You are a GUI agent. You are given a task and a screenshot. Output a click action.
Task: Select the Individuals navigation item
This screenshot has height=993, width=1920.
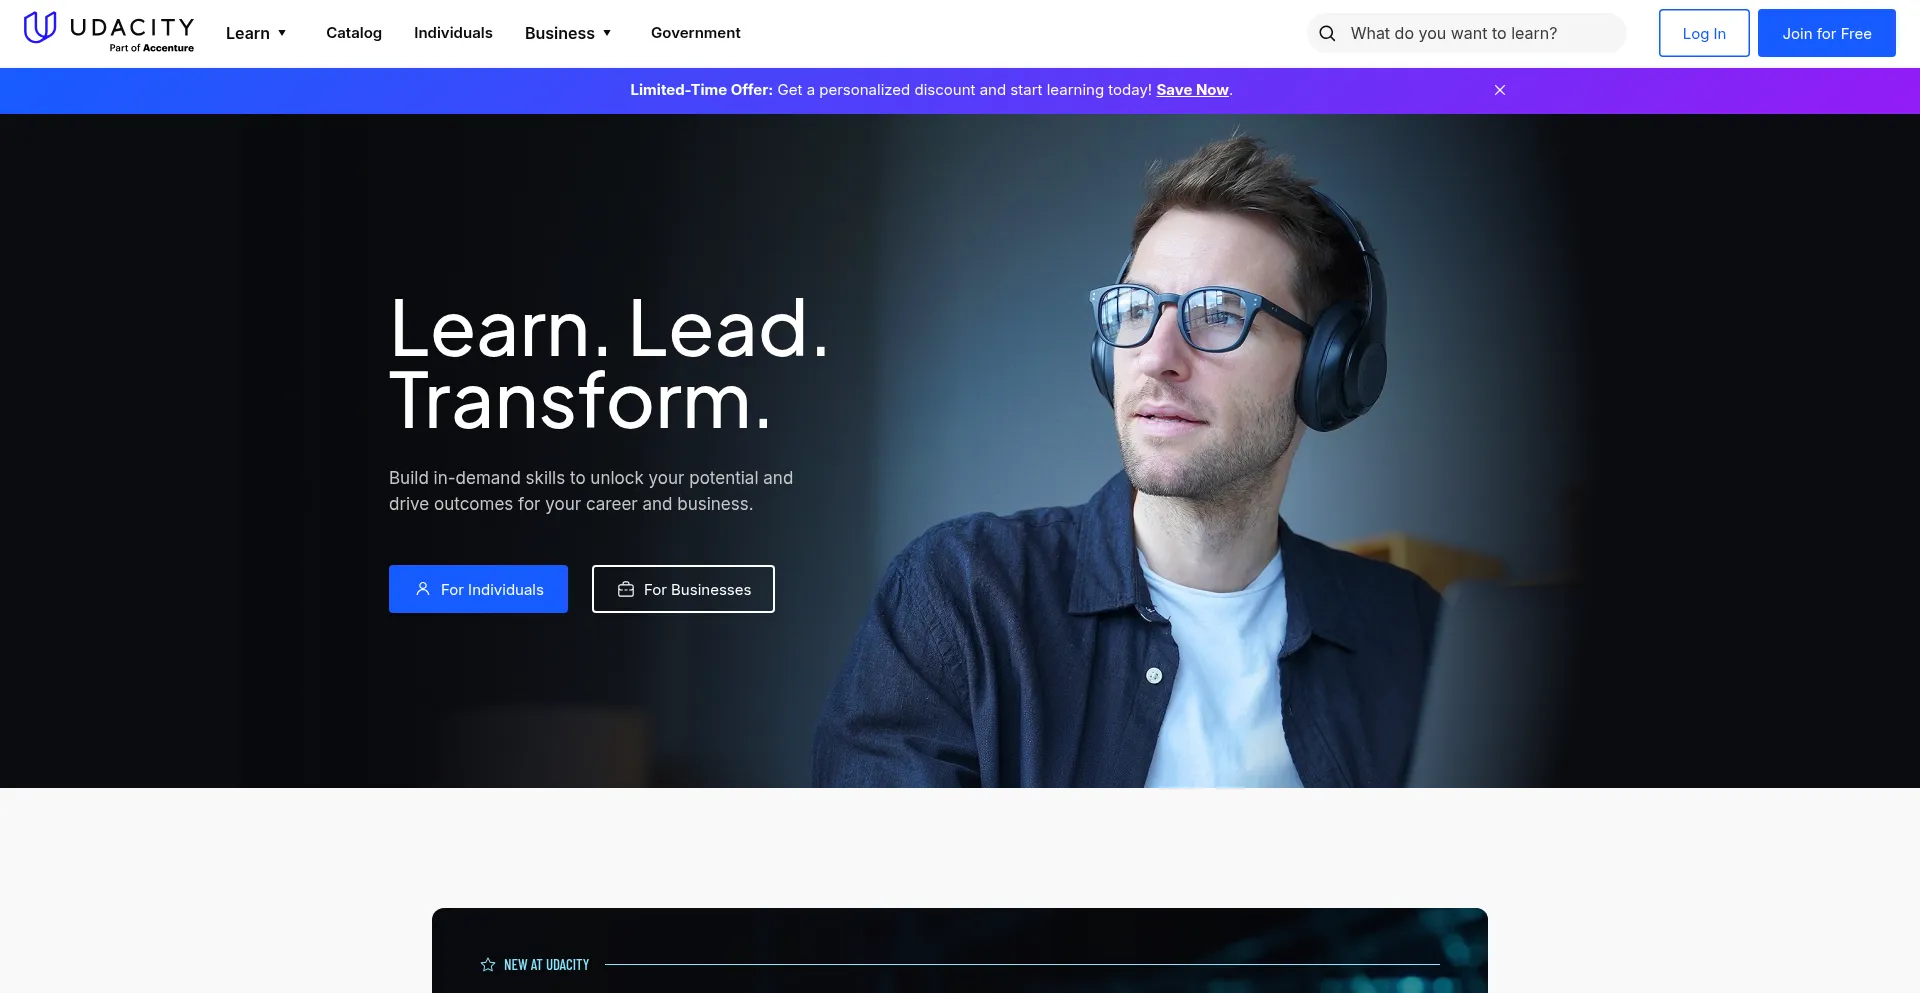coord(453,33)
